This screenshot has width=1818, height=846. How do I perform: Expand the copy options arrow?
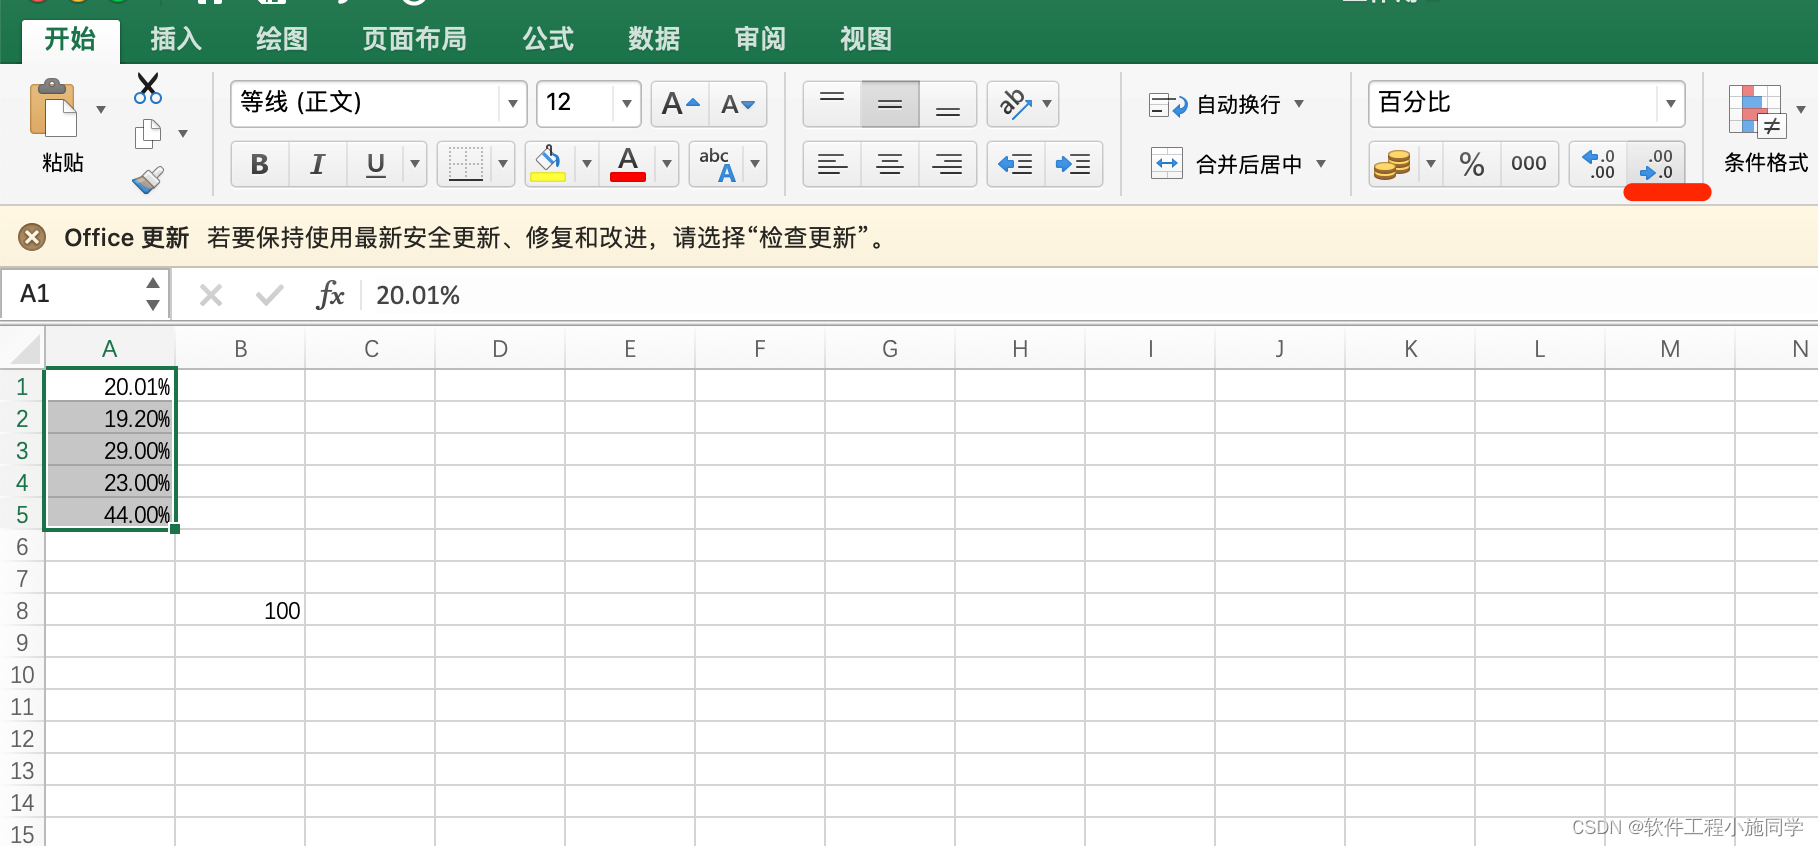(x=183, y=134)
